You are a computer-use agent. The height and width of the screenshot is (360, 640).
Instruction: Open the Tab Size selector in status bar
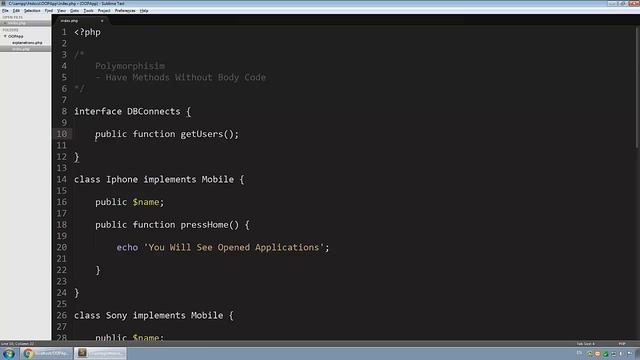[x=586, y=344]
